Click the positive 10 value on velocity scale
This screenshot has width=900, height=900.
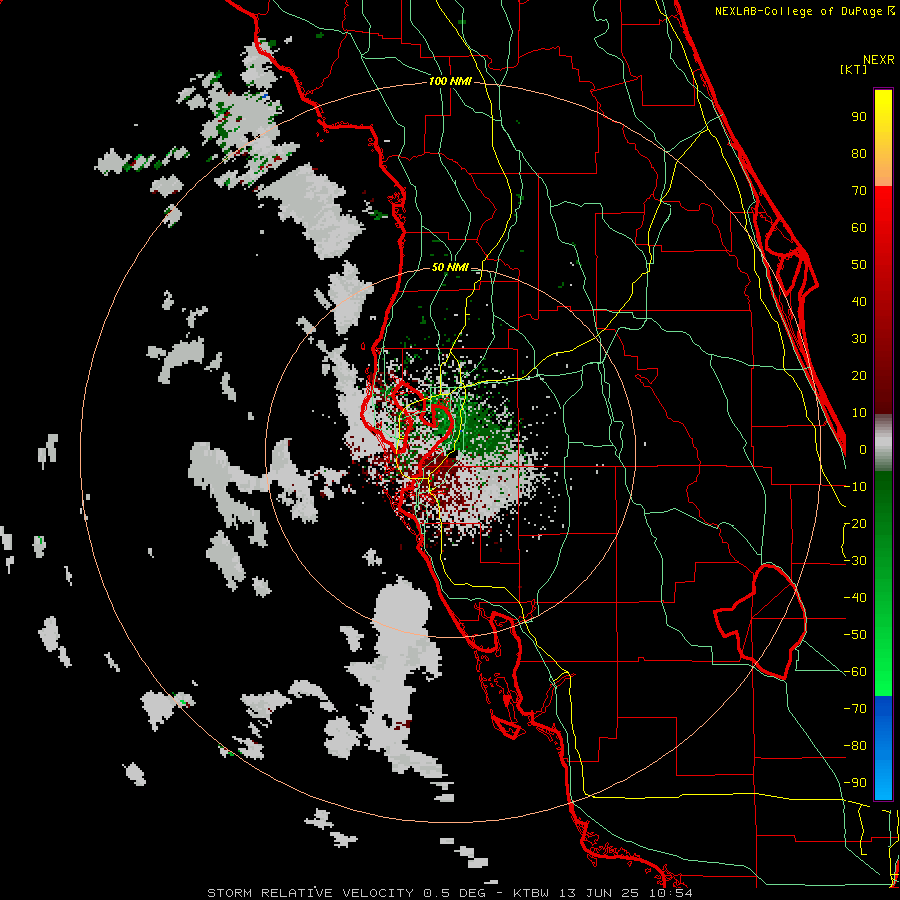click(859, 413)
